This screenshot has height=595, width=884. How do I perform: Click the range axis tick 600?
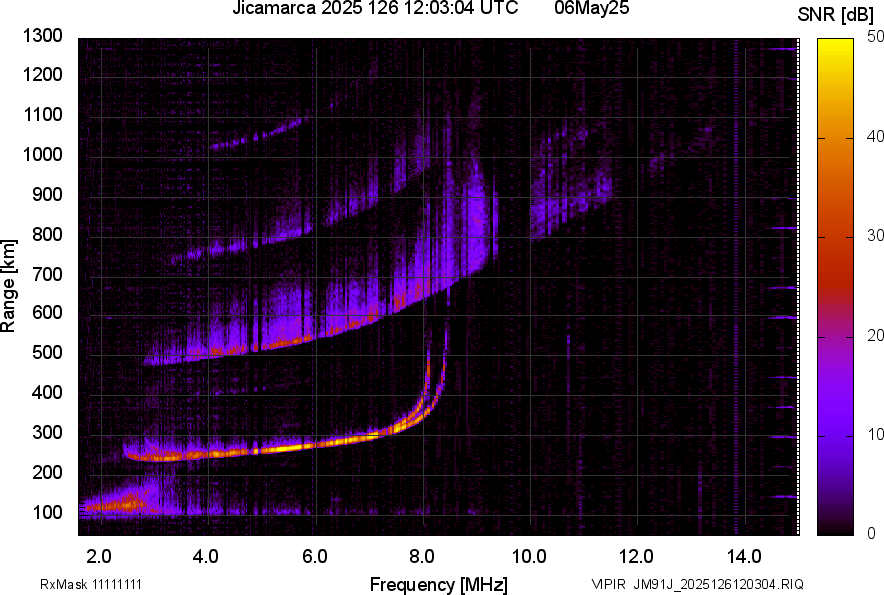(47, 312)
